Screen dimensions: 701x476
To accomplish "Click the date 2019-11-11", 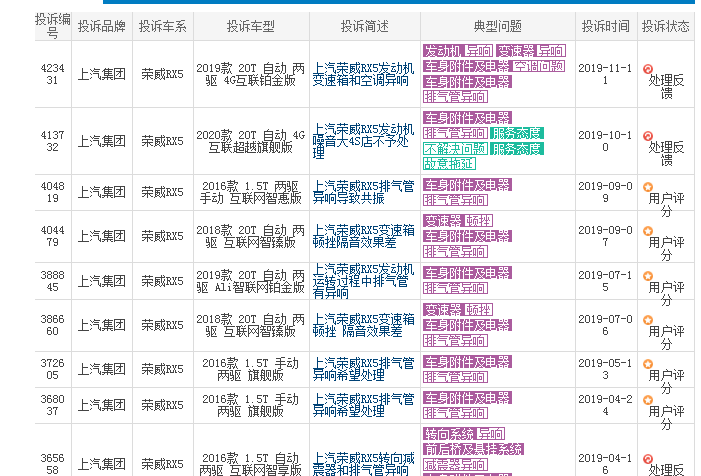I will point(605,74).
